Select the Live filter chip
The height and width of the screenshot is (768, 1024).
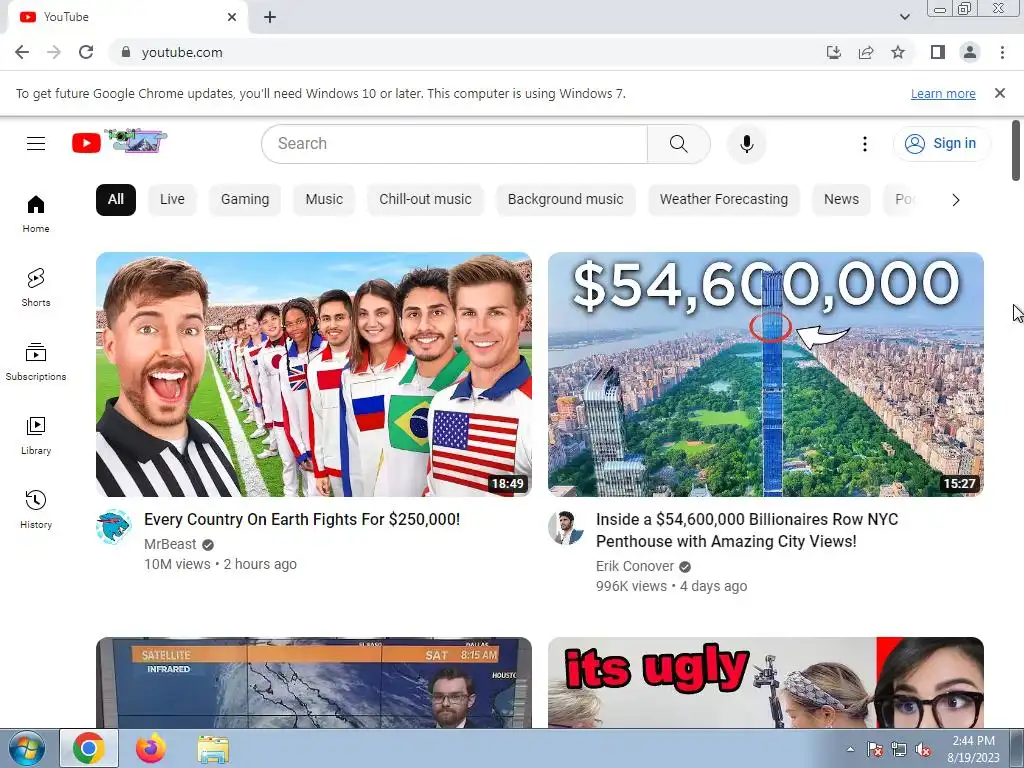[172, 200]
